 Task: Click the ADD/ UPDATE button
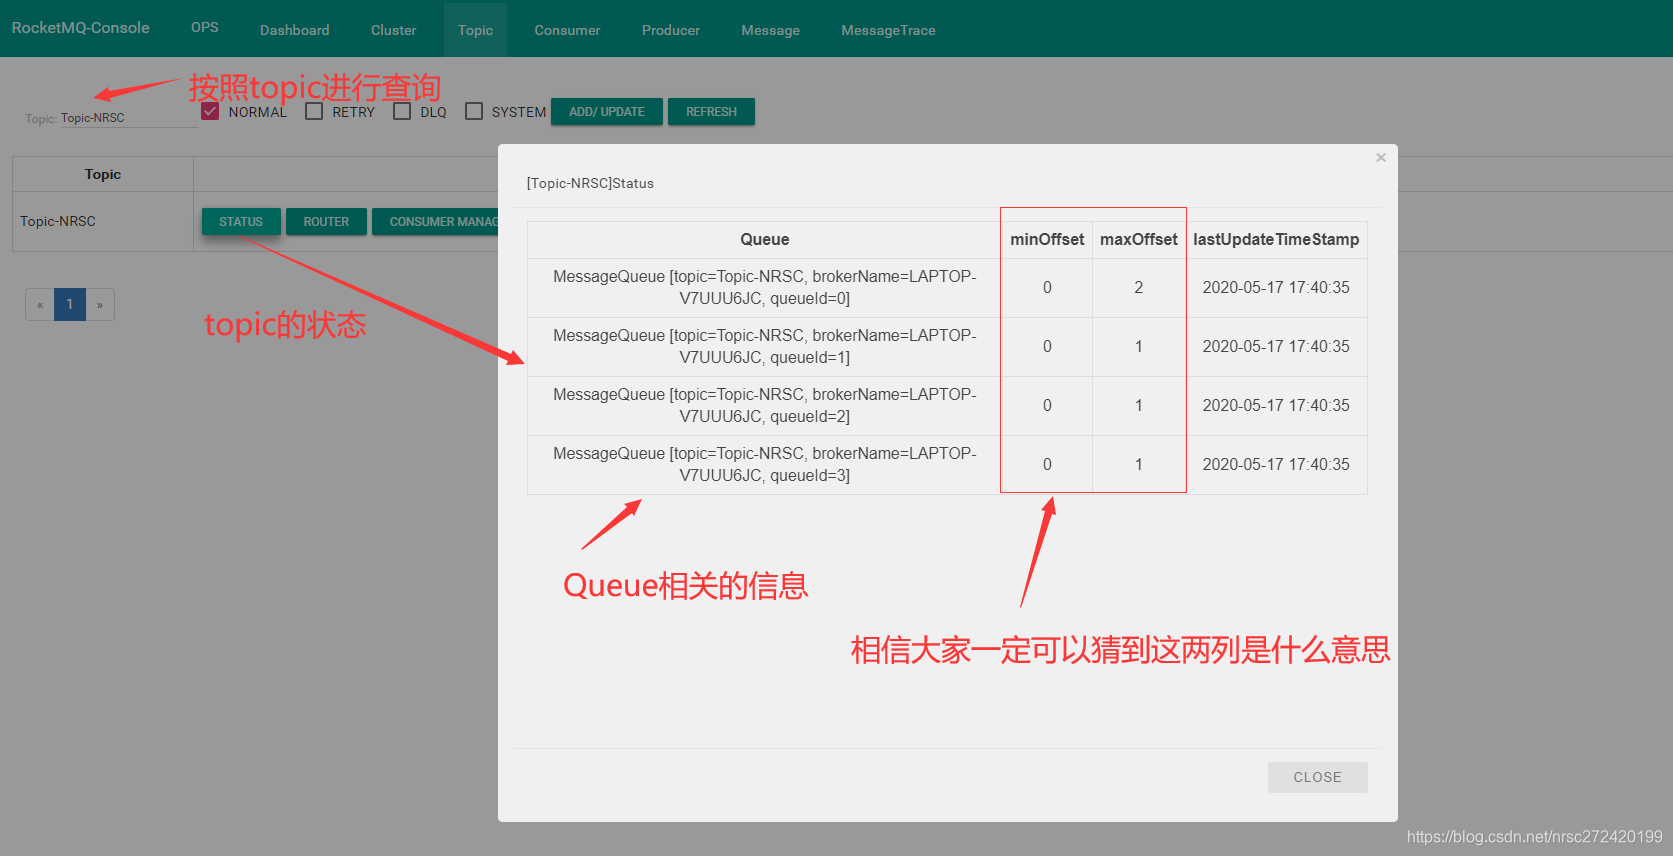pos(607,112)
